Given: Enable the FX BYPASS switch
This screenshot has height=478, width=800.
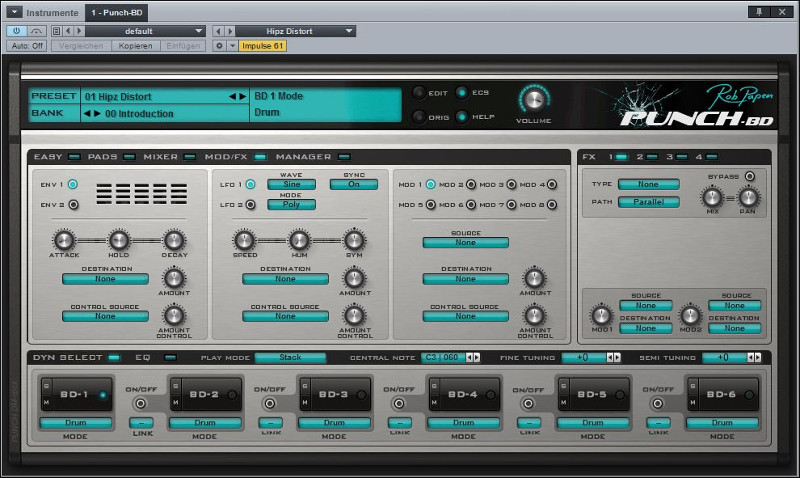Looking at the screenshot, I should tap(749, 177).
